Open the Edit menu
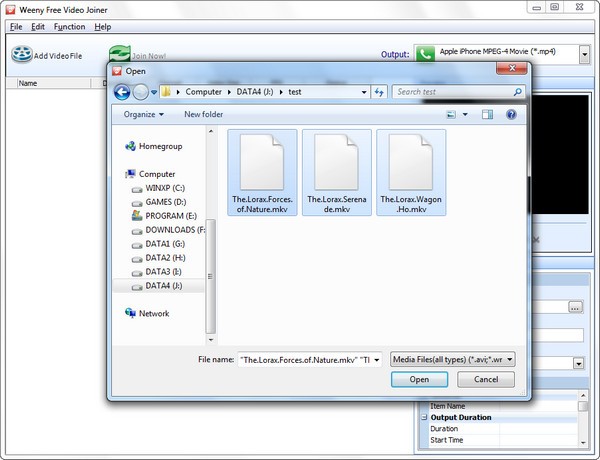 tap(38, 26)
